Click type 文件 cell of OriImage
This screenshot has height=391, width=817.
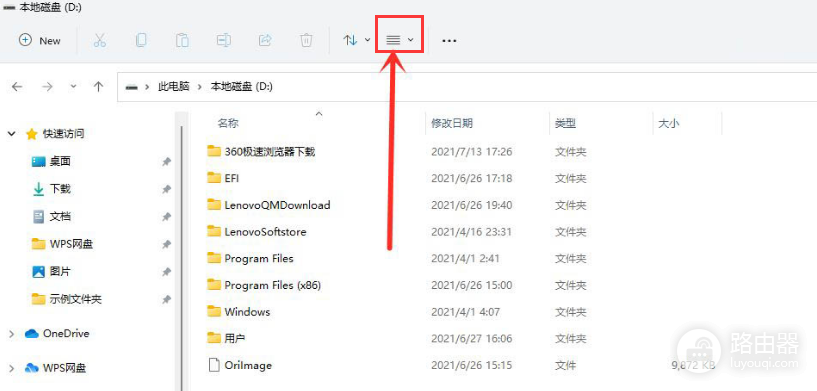565,365
